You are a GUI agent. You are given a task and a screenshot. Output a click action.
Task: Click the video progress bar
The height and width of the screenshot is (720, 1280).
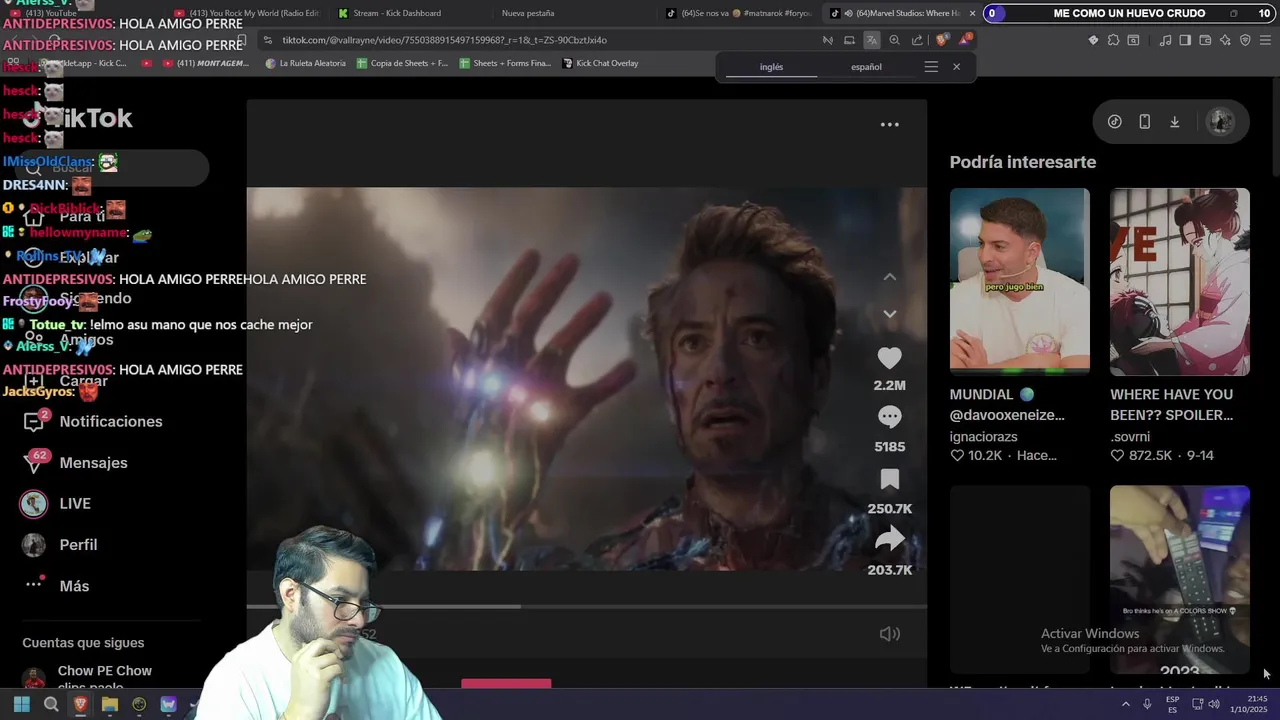586,606
